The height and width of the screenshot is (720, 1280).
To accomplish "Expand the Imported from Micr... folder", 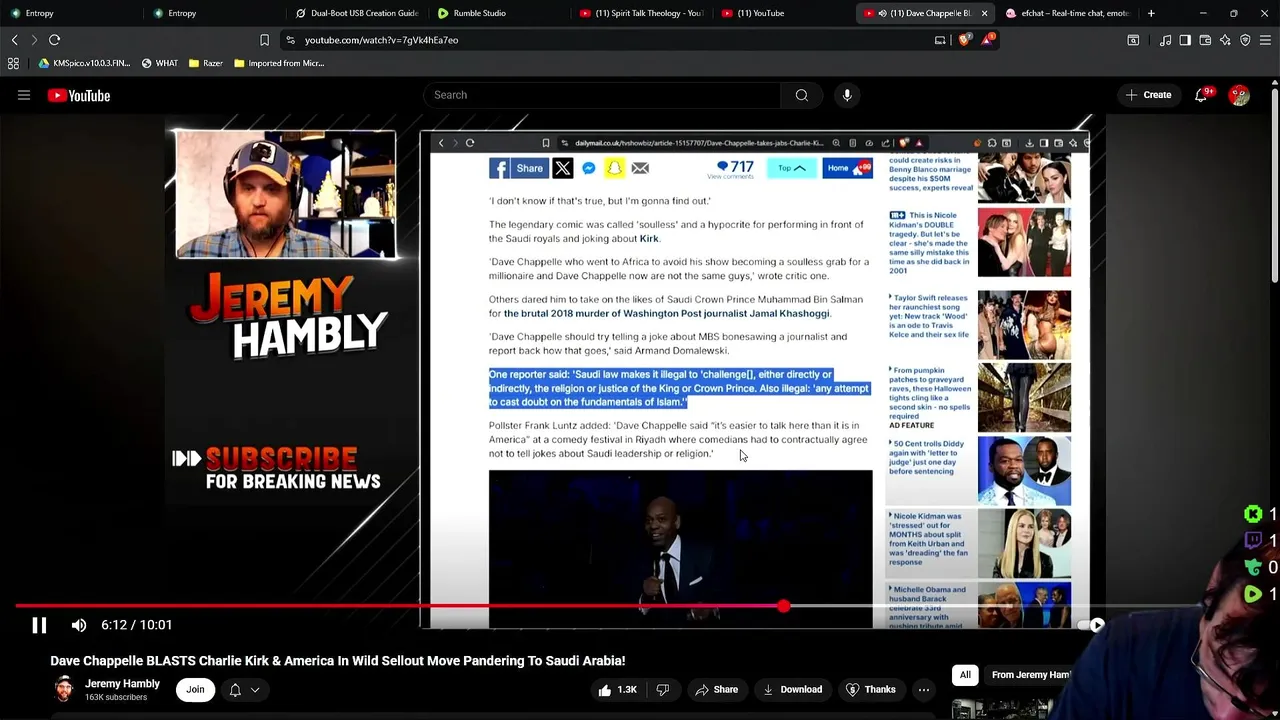I will click(278, 63).
